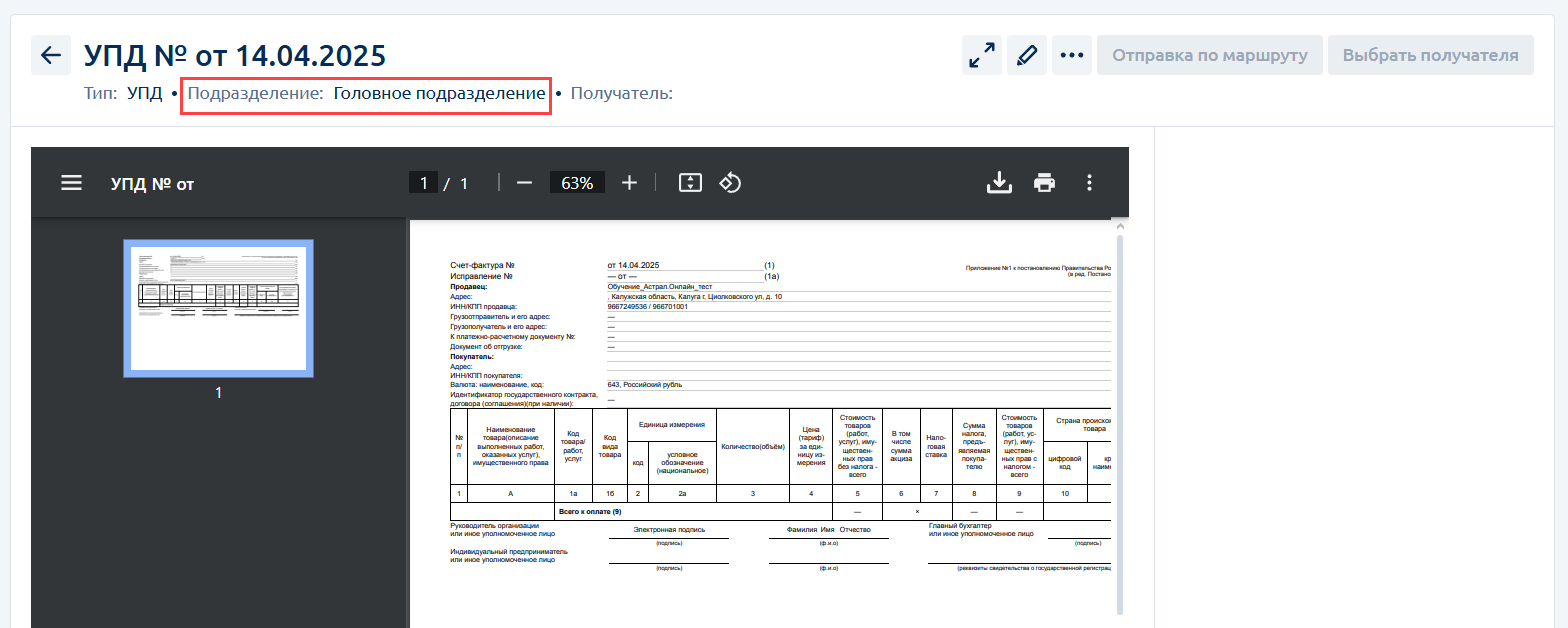Viewport: 1568px width, 628px height.
Task: Click the Электронная подпись text
Action: coord(669,530)
